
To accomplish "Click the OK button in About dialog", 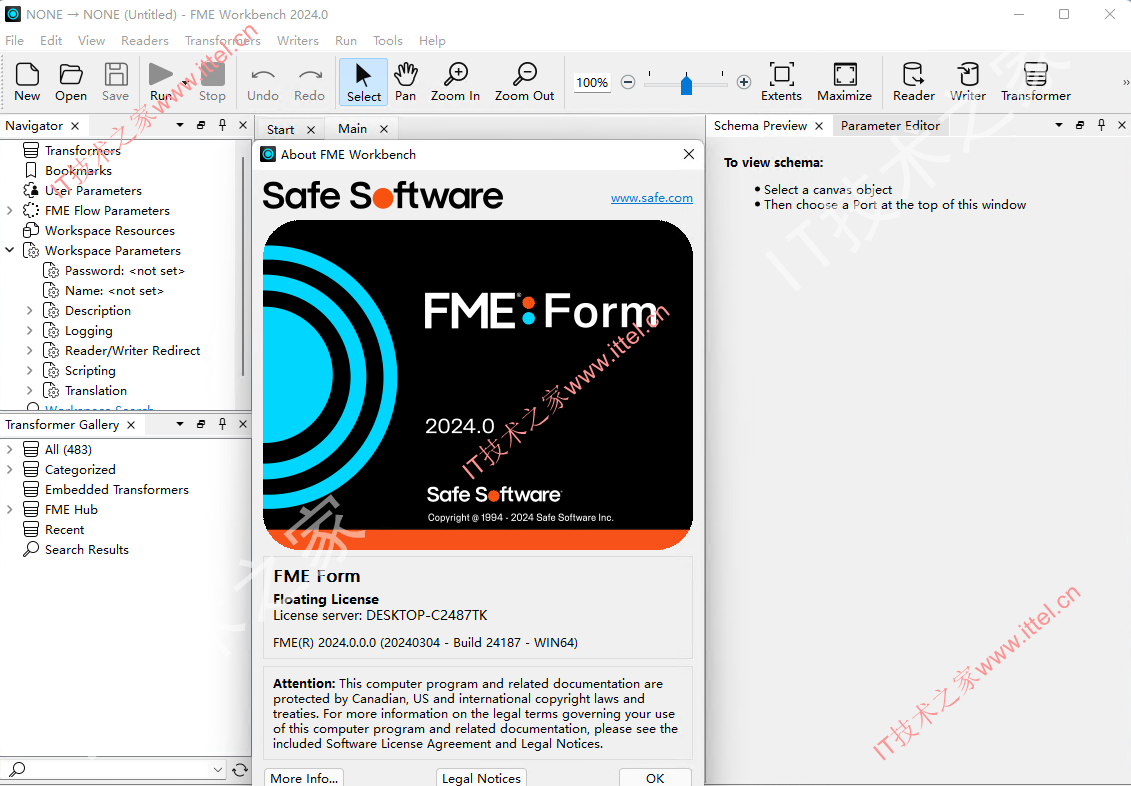I will (x=655, y=777).
